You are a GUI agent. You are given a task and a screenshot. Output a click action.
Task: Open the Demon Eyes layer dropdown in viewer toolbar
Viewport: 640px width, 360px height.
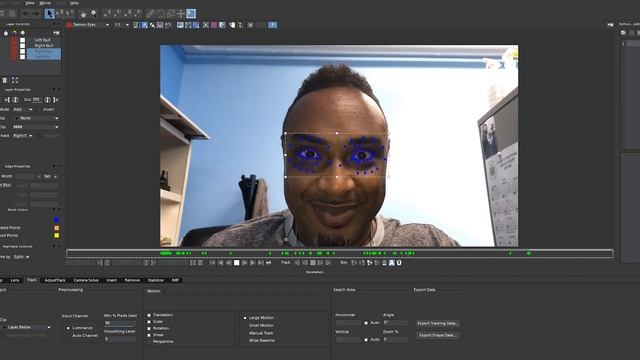coord(88,25)
